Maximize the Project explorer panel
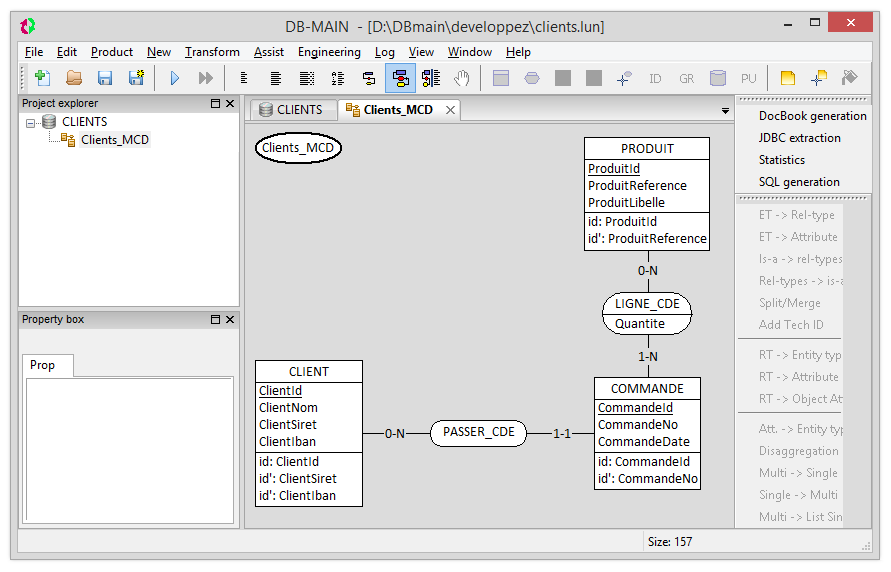 pos(215,103)
